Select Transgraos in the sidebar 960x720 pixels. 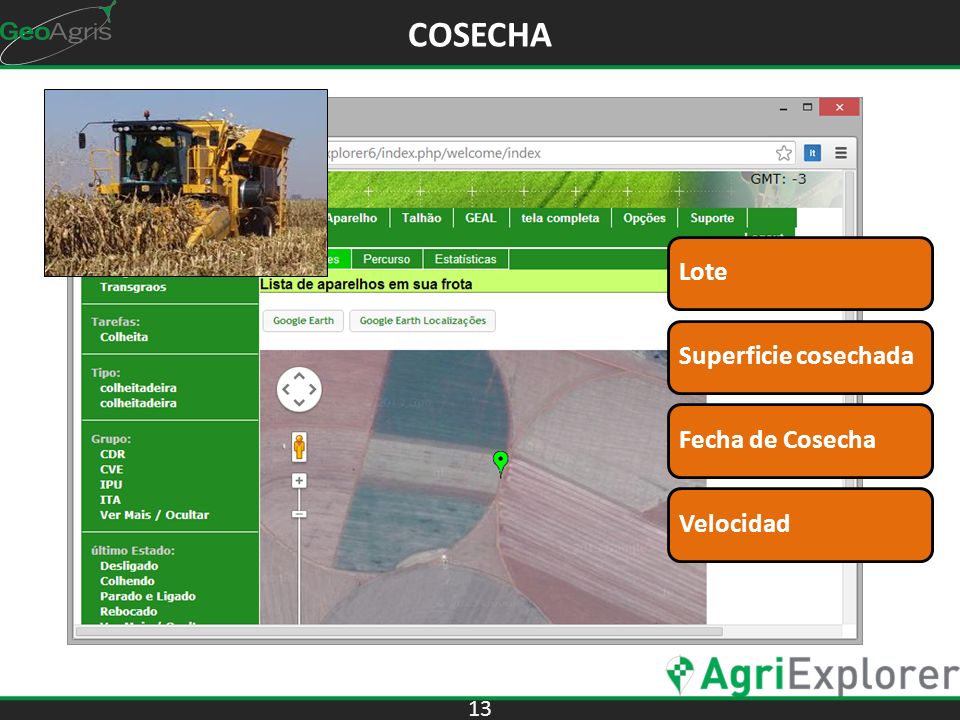pos(133,287)
